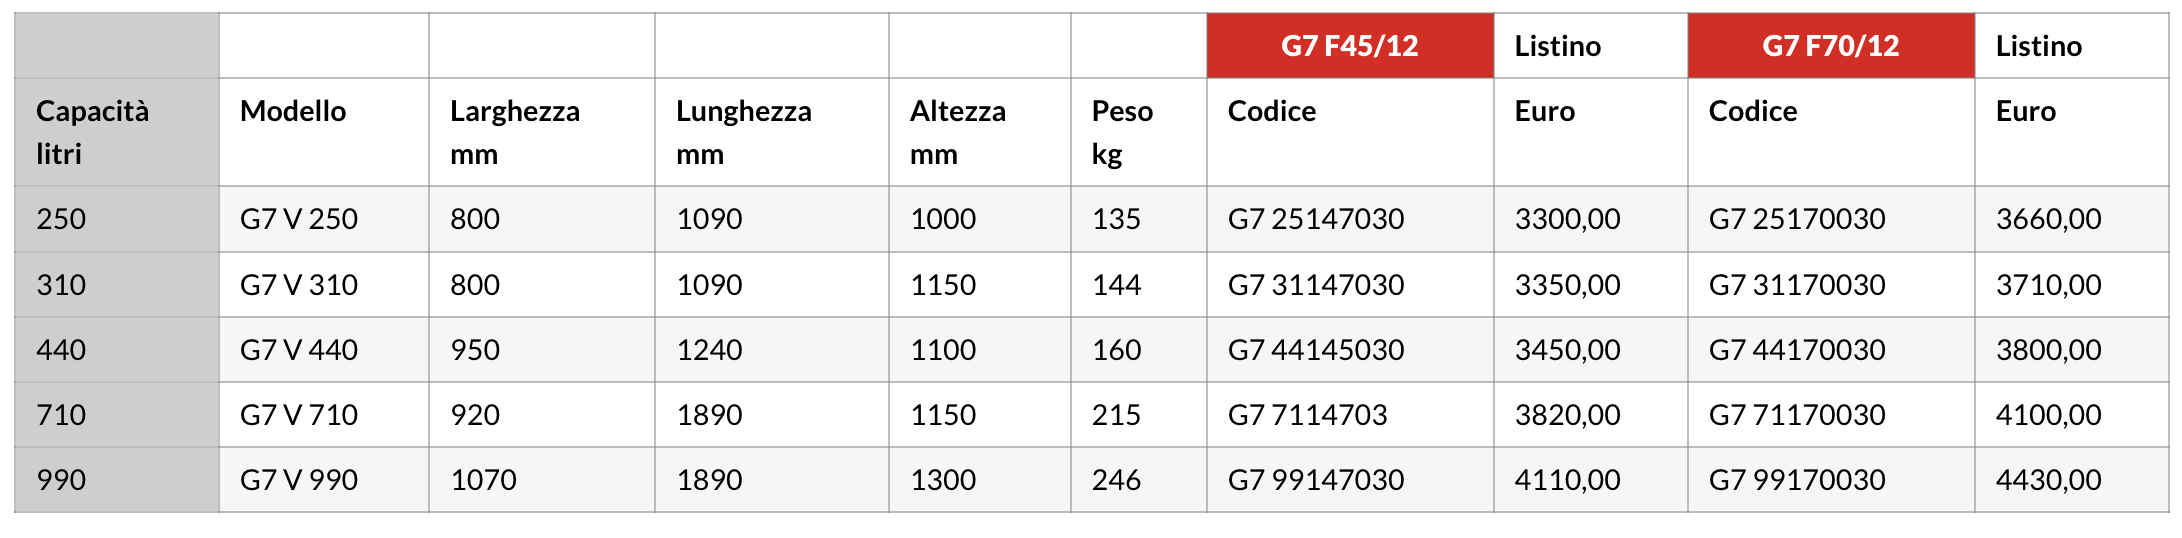
Task: Click the Peso kg header cell
Action: [1139, 132]
